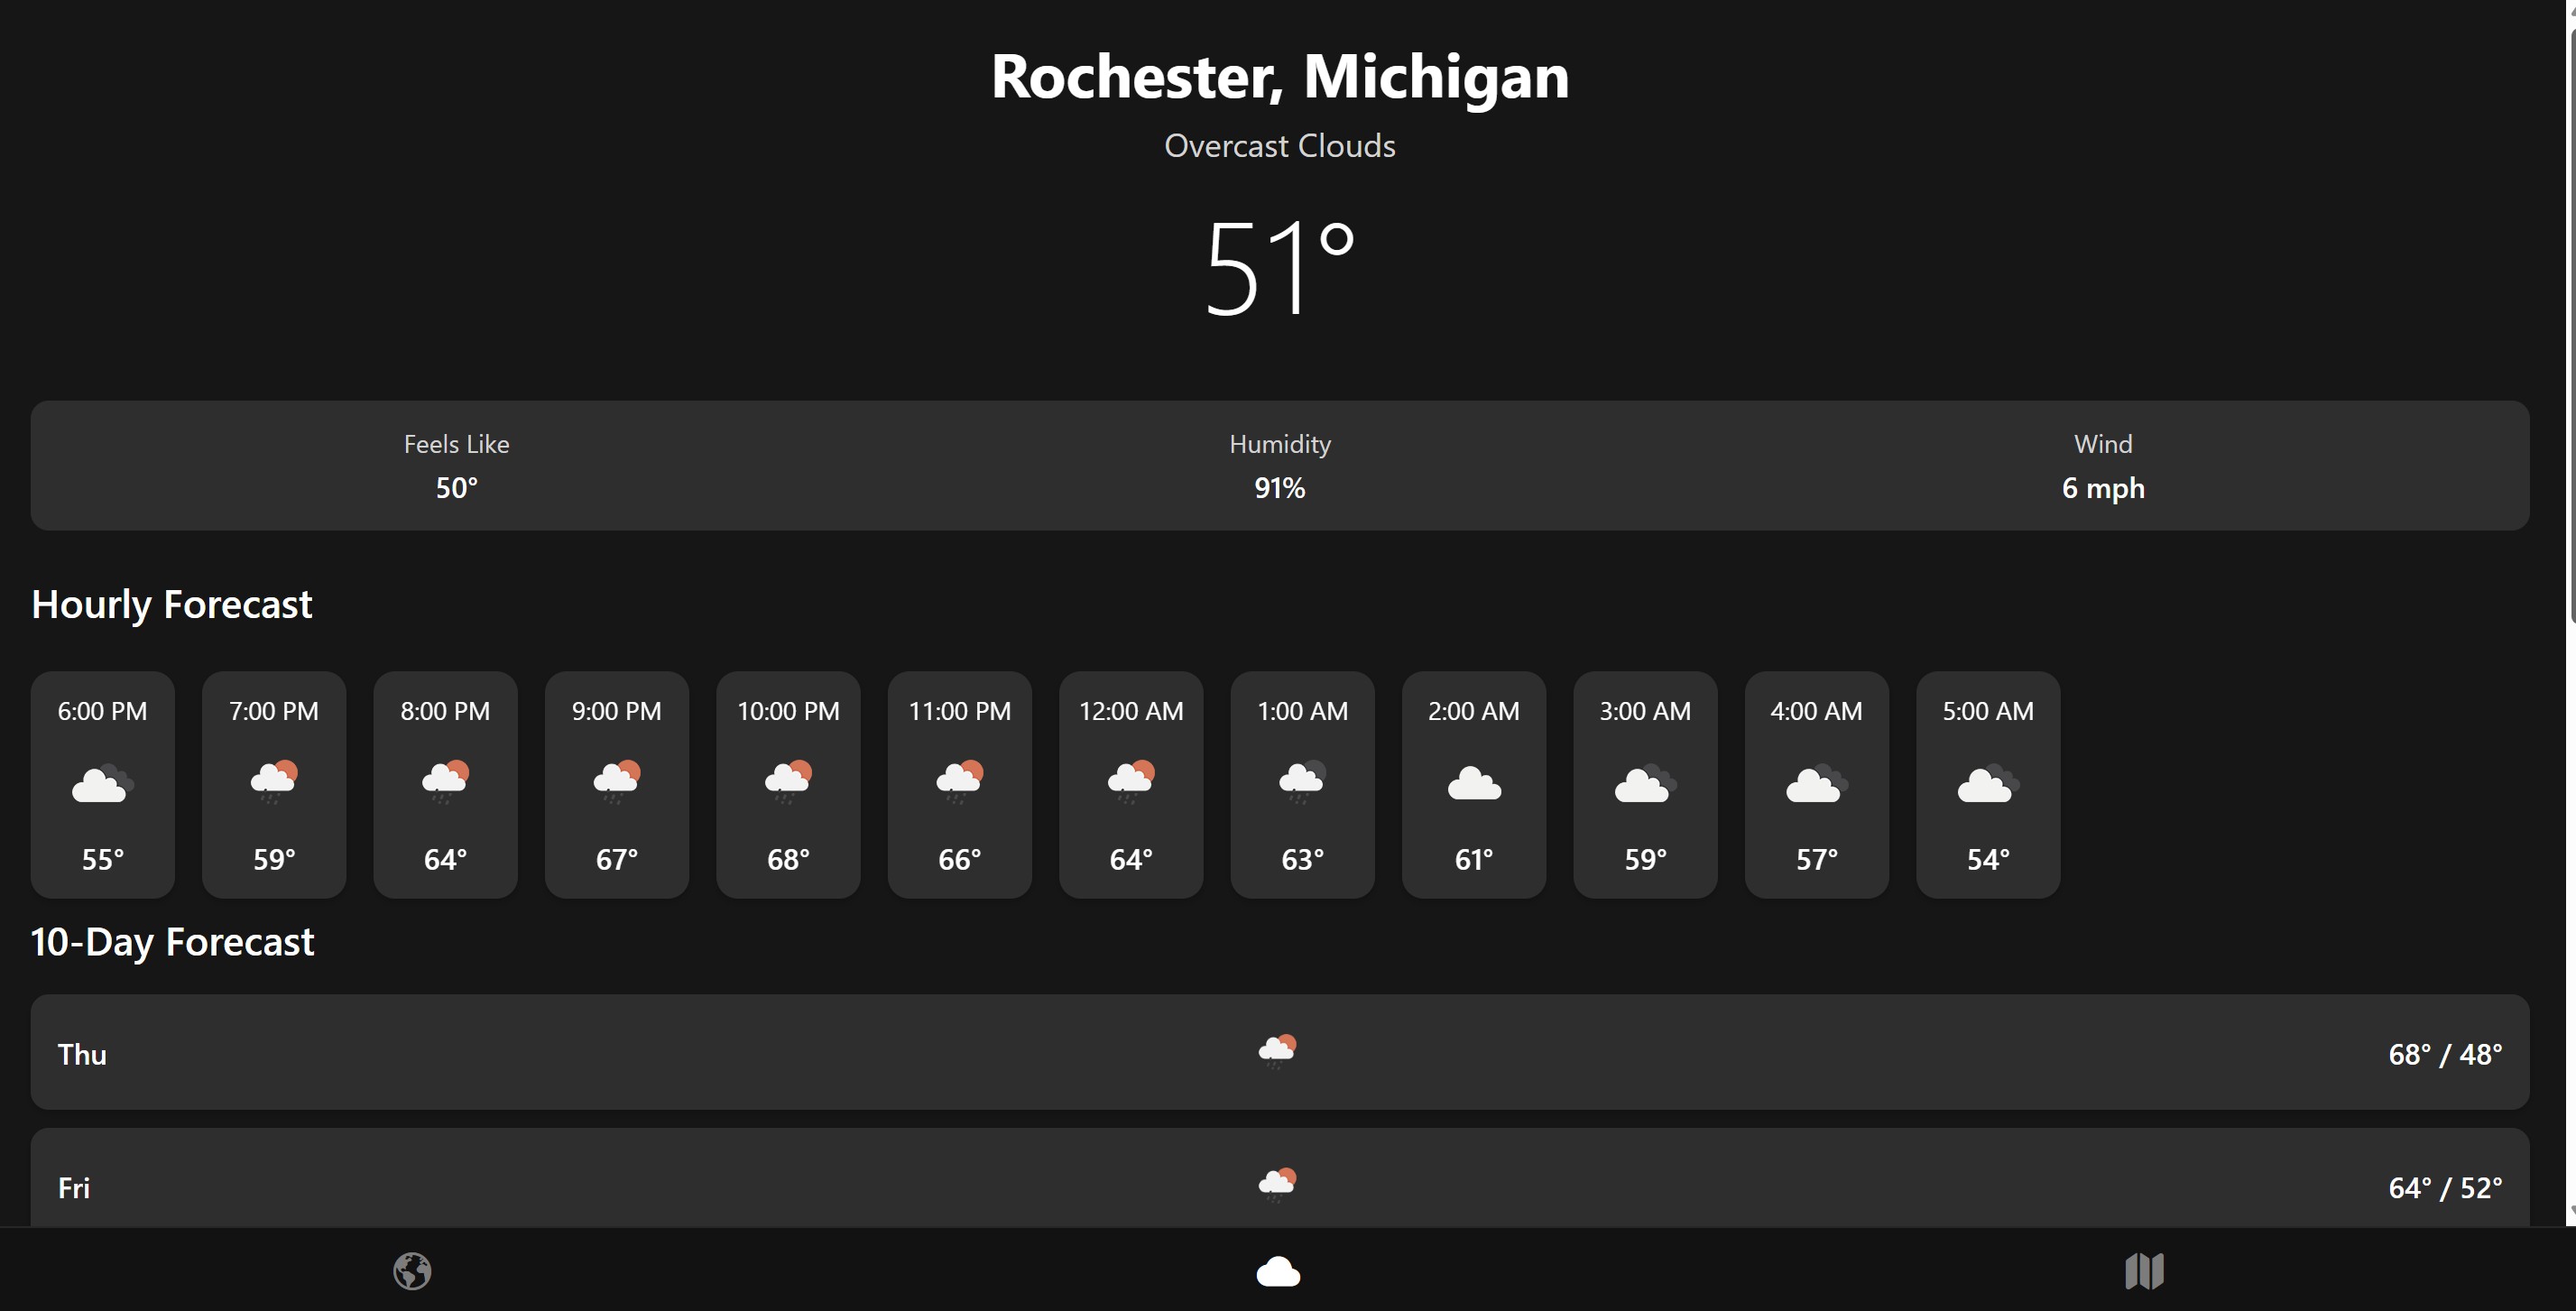Click the 4:00 AM cloudy icon
The height and width of the screenshot is (1311, 2576).
(x=1817, y=783)
